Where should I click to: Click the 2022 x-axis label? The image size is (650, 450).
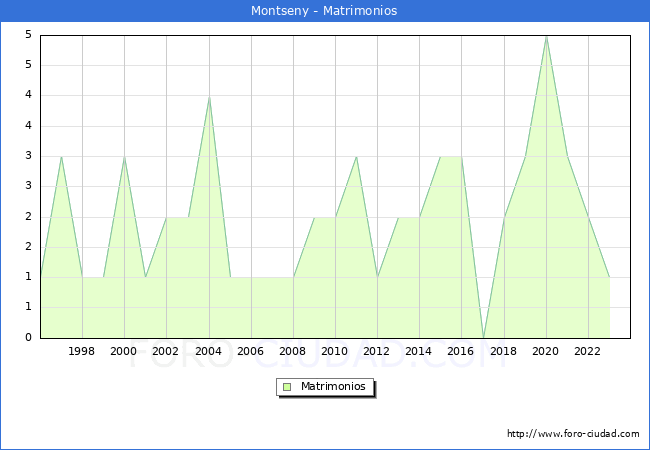(587, 351)
